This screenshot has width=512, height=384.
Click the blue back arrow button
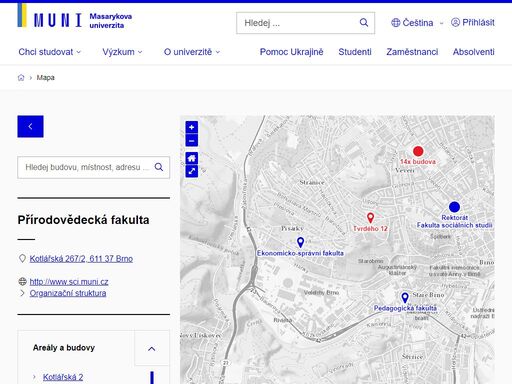[30, 126]
